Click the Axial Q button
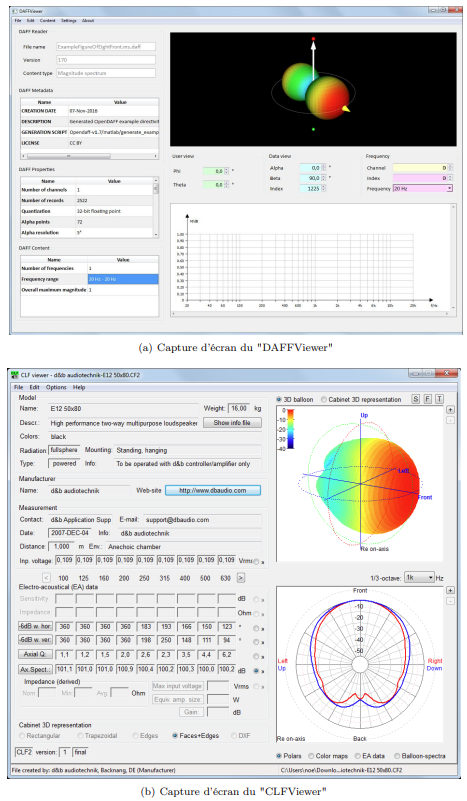 pyautogui.click(x=35, y=654)
